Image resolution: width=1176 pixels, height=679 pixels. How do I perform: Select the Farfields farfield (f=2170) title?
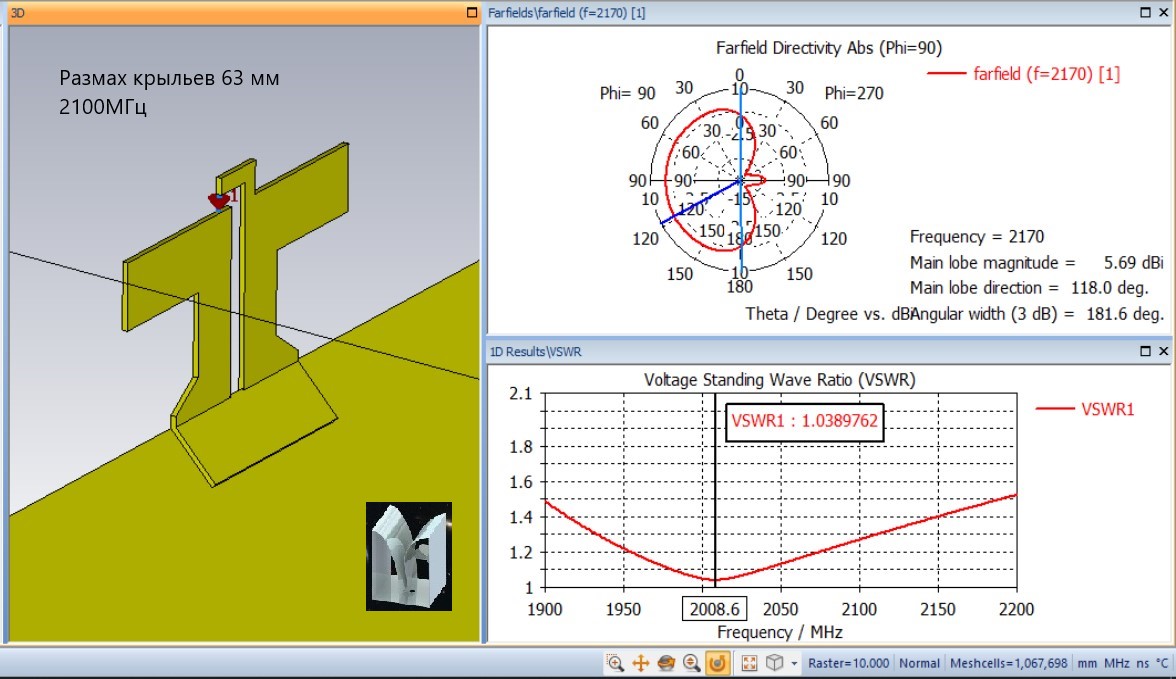[566, 13]
